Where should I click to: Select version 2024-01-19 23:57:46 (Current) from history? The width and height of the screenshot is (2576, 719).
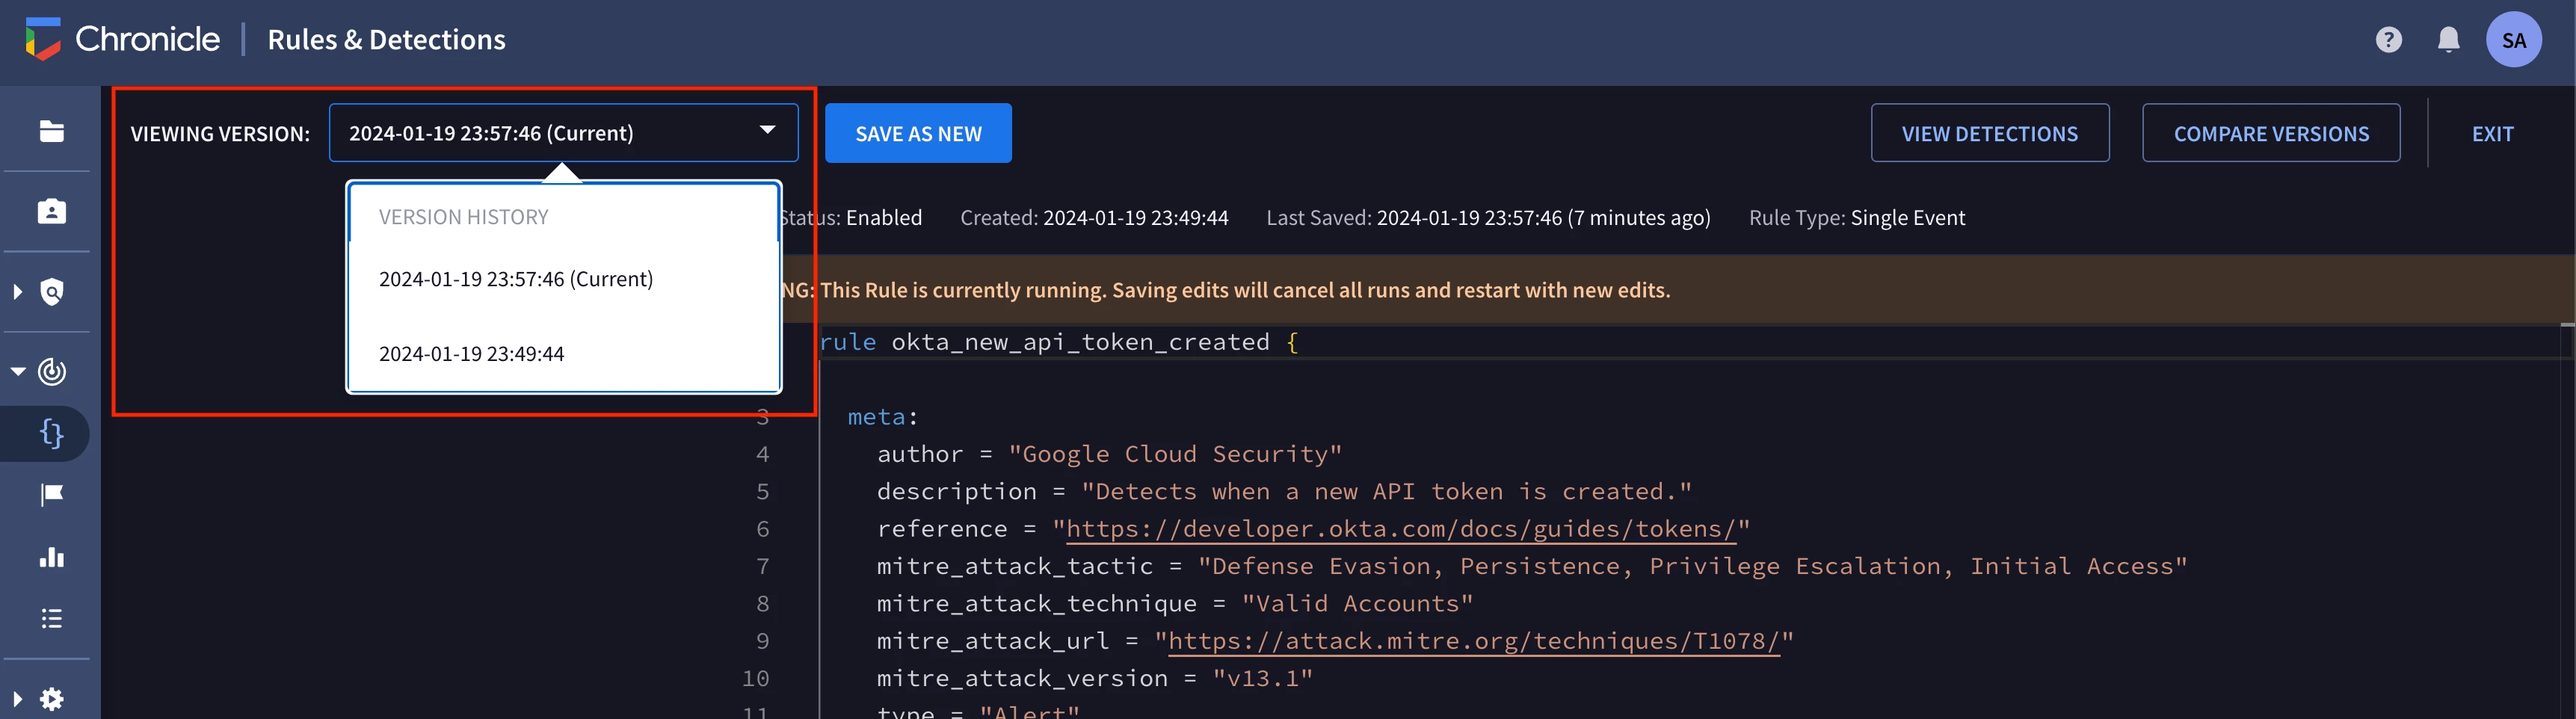coord(563,279)
